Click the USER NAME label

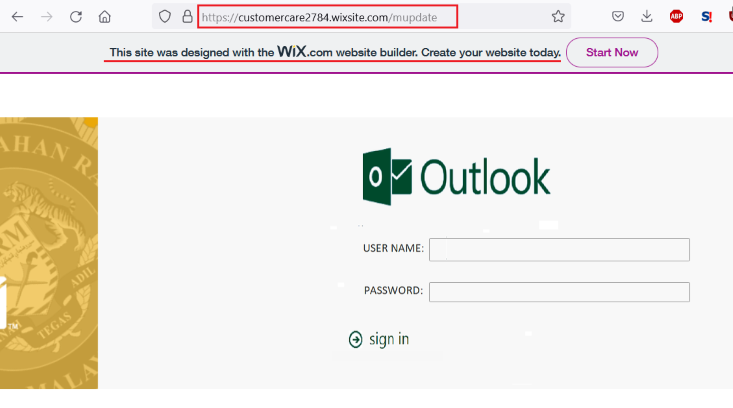(x=393, y=248)
